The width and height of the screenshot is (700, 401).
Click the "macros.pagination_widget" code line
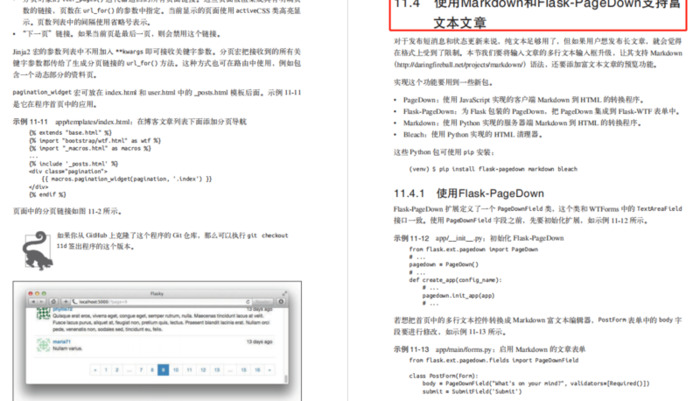click(127, 179)
